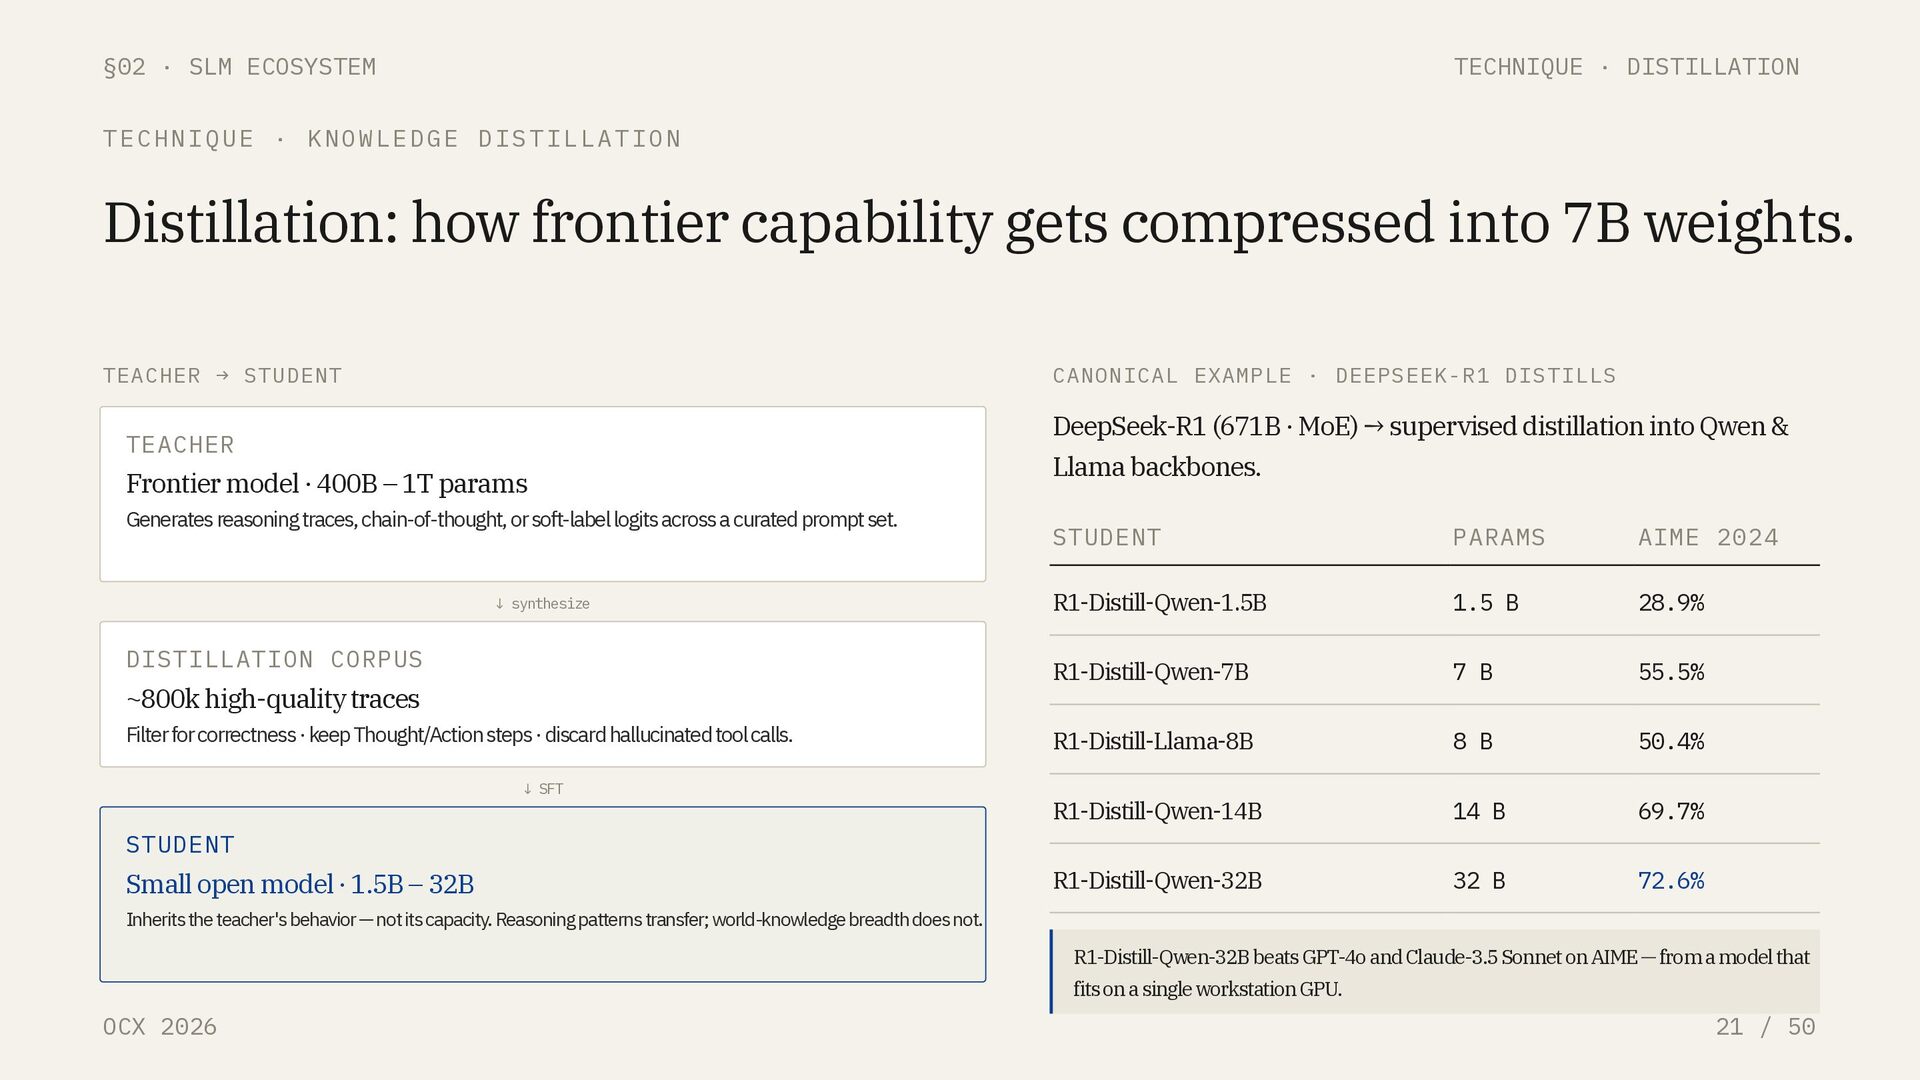The image size is (1920, 1080).
Task: Click the down arrow labeled synthesize
Action: [x=542, y=603]
